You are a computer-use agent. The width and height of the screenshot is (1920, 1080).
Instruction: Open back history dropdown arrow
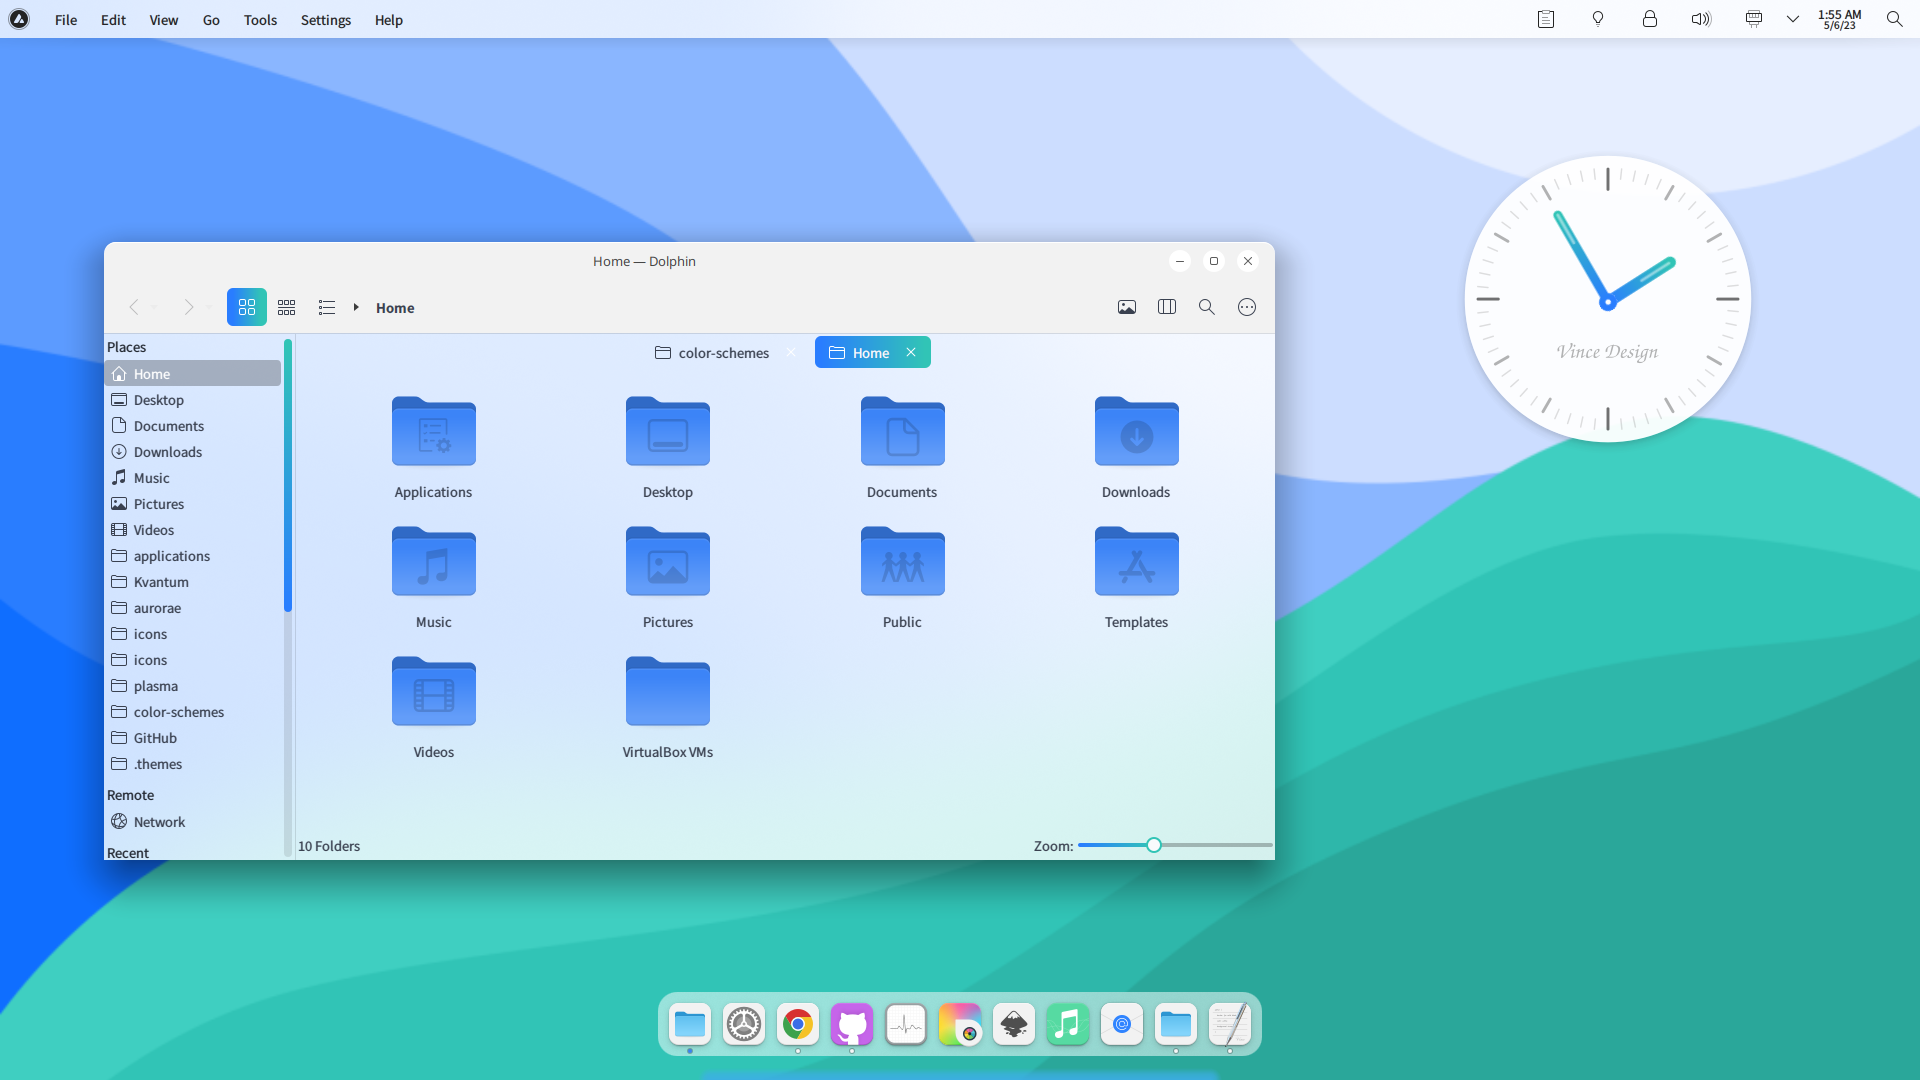[154, 308]
